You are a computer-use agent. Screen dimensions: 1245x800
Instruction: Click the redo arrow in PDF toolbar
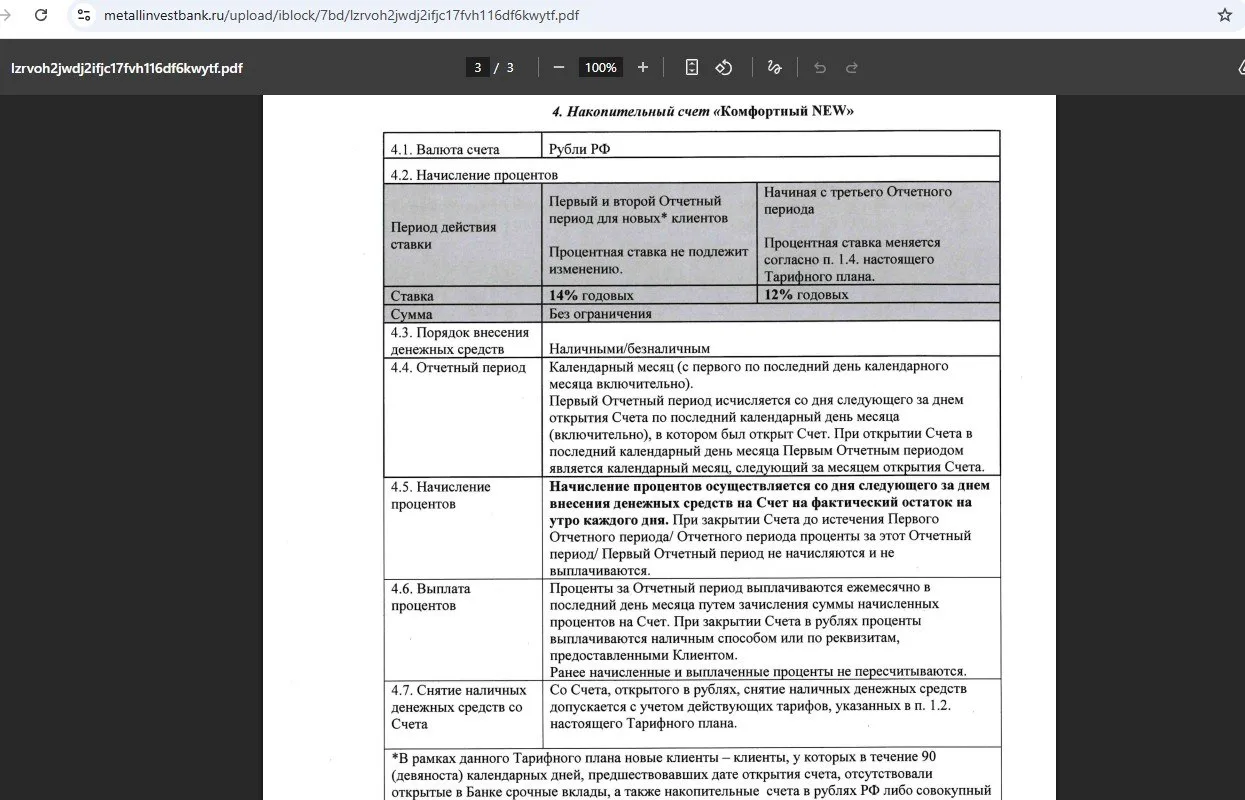tap(852, 67)
